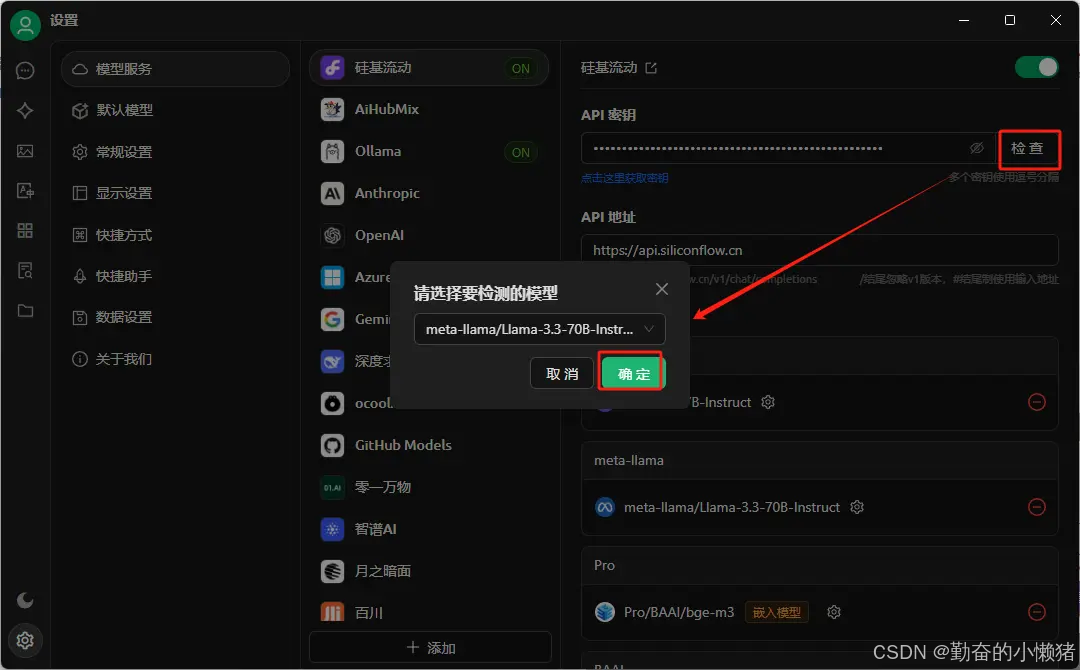
Task: Select the 智谱AI provider
Action: point(428,529)
